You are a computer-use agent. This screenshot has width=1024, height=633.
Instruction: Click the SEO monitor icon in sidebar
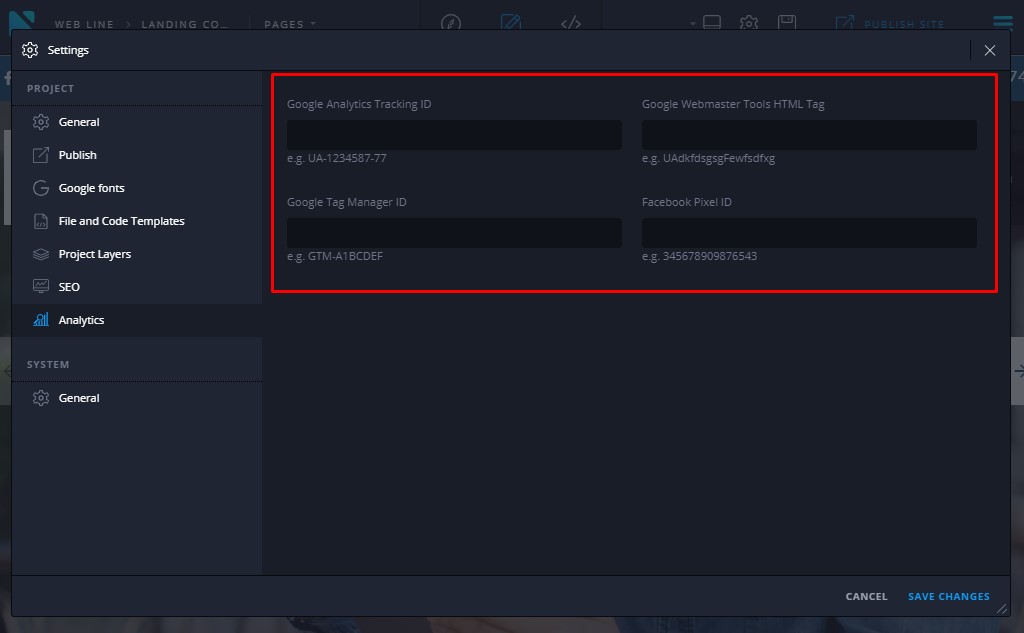pos(41,286)
